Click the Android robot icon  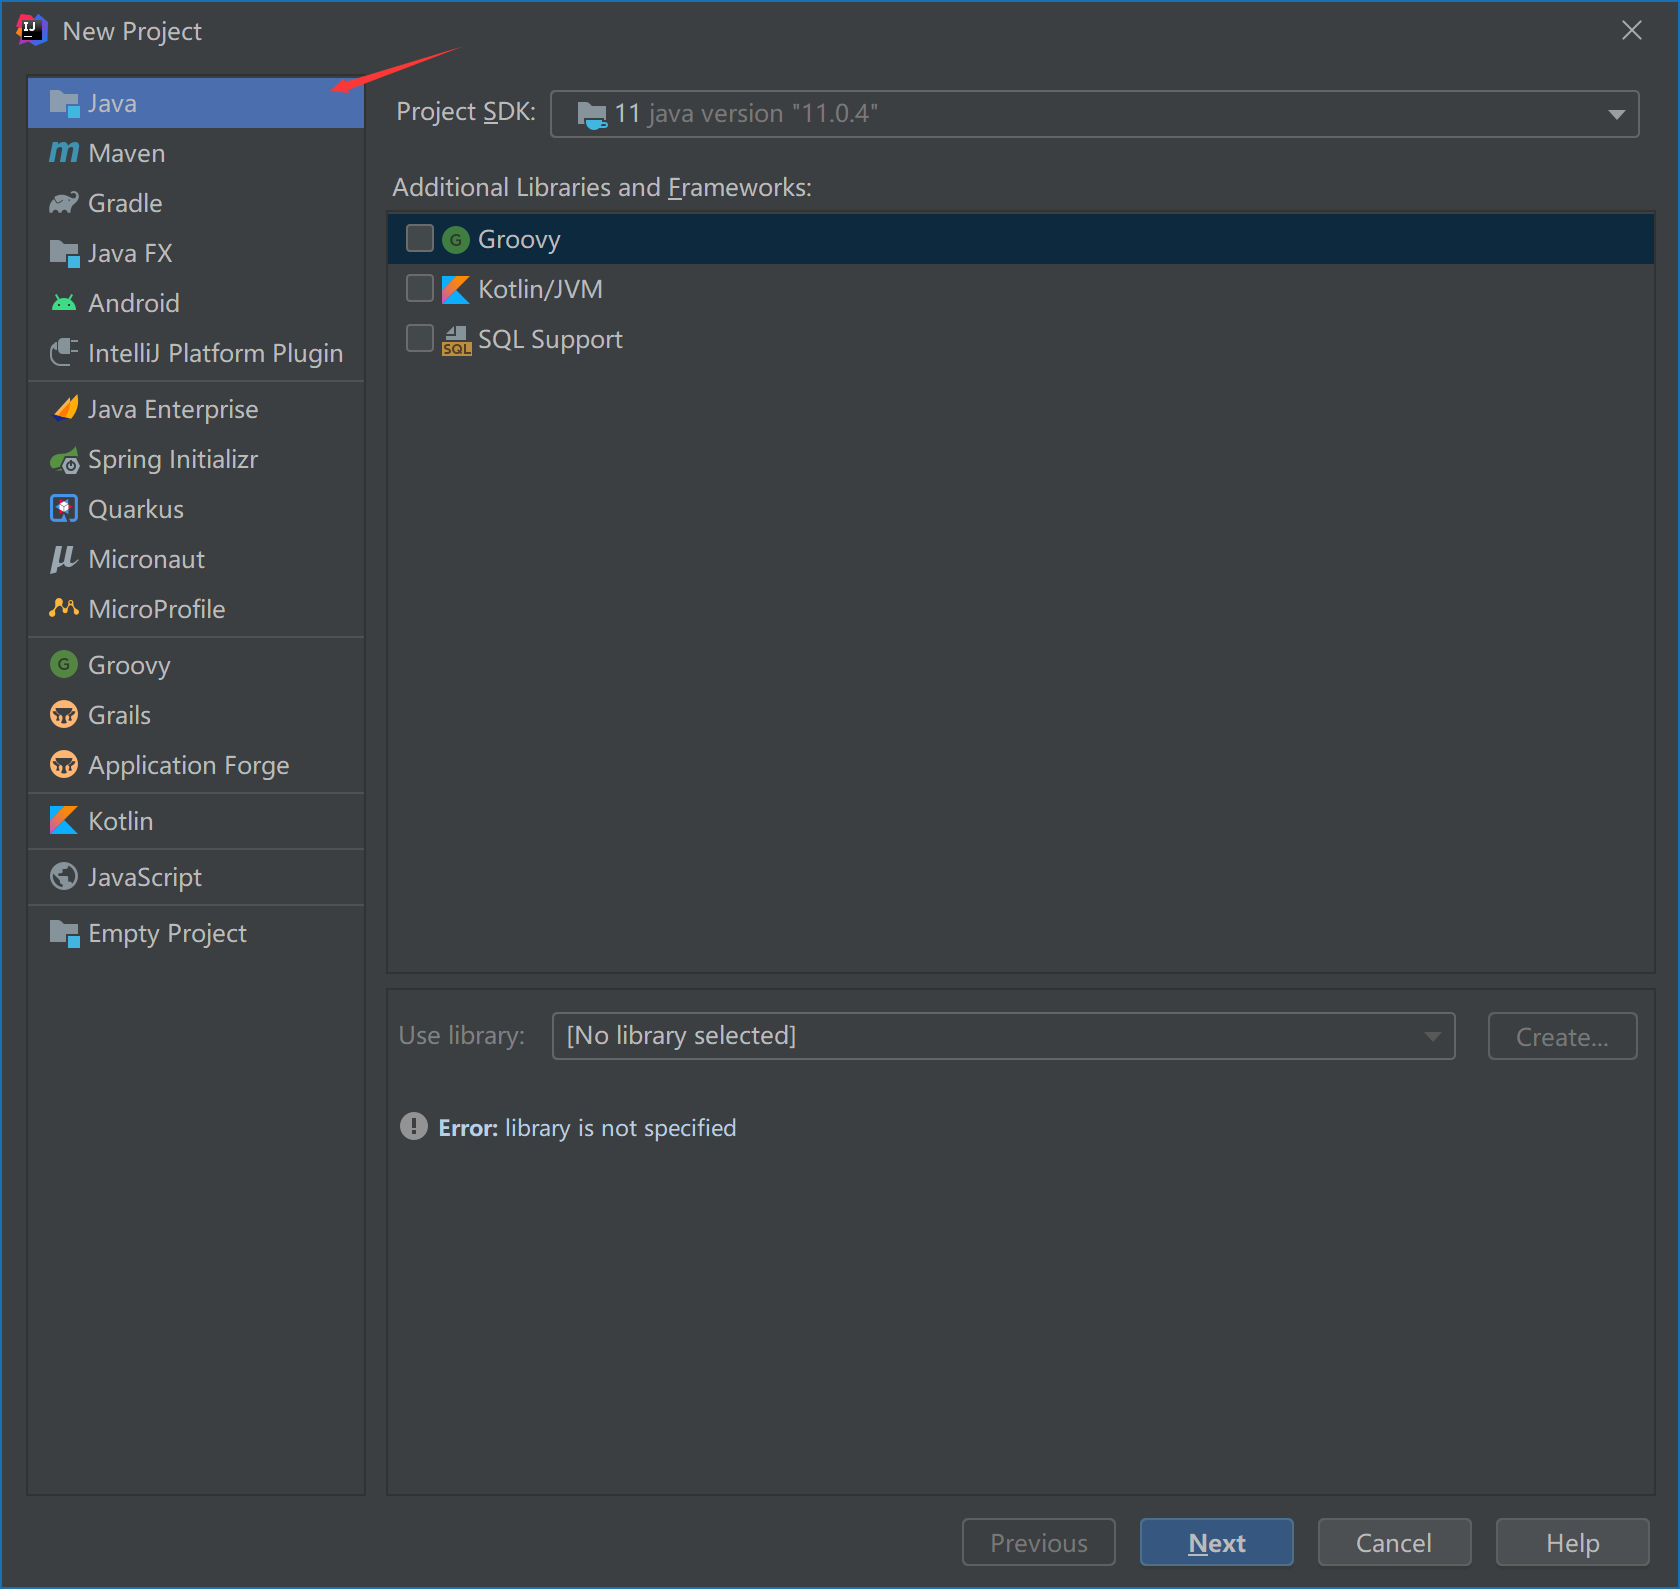tap(64, 303)
